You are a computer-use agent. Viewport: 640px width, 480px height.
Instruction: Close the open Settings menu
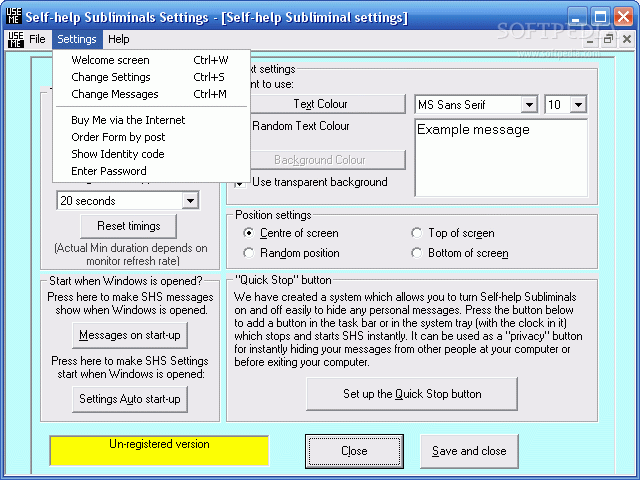coord(77,39)
